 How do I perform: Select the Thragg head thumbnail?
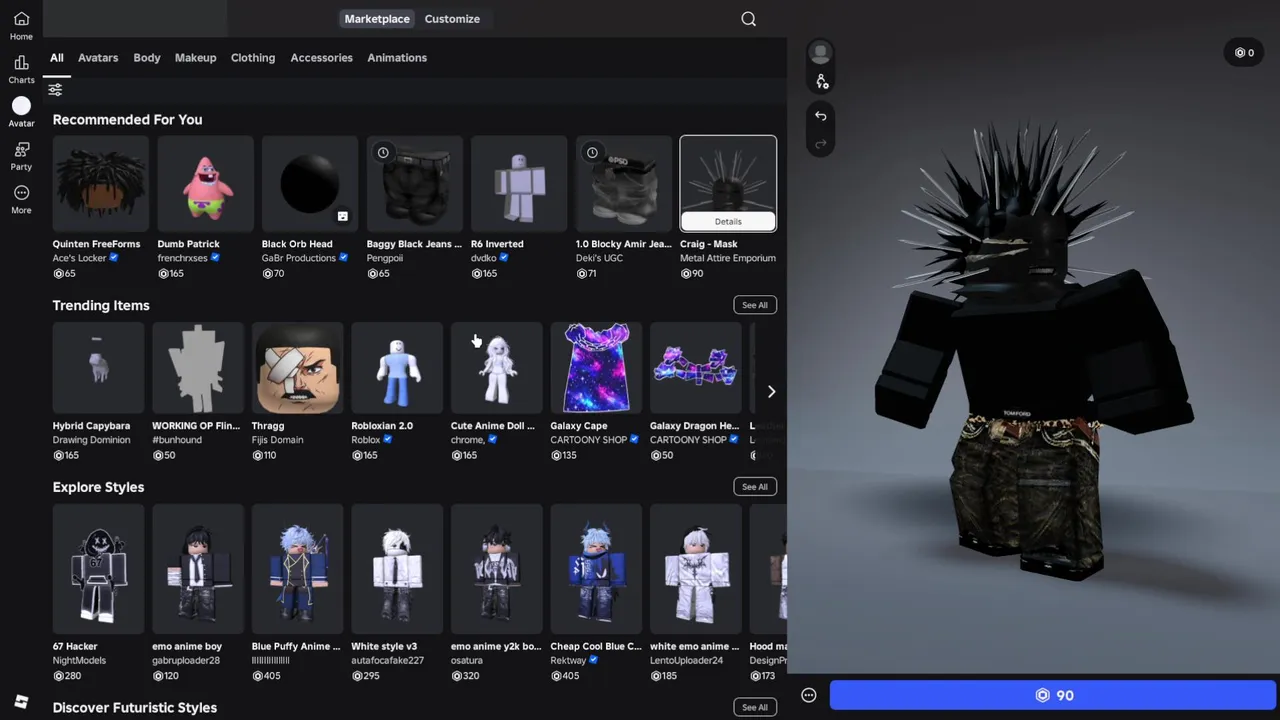point(297,368)
